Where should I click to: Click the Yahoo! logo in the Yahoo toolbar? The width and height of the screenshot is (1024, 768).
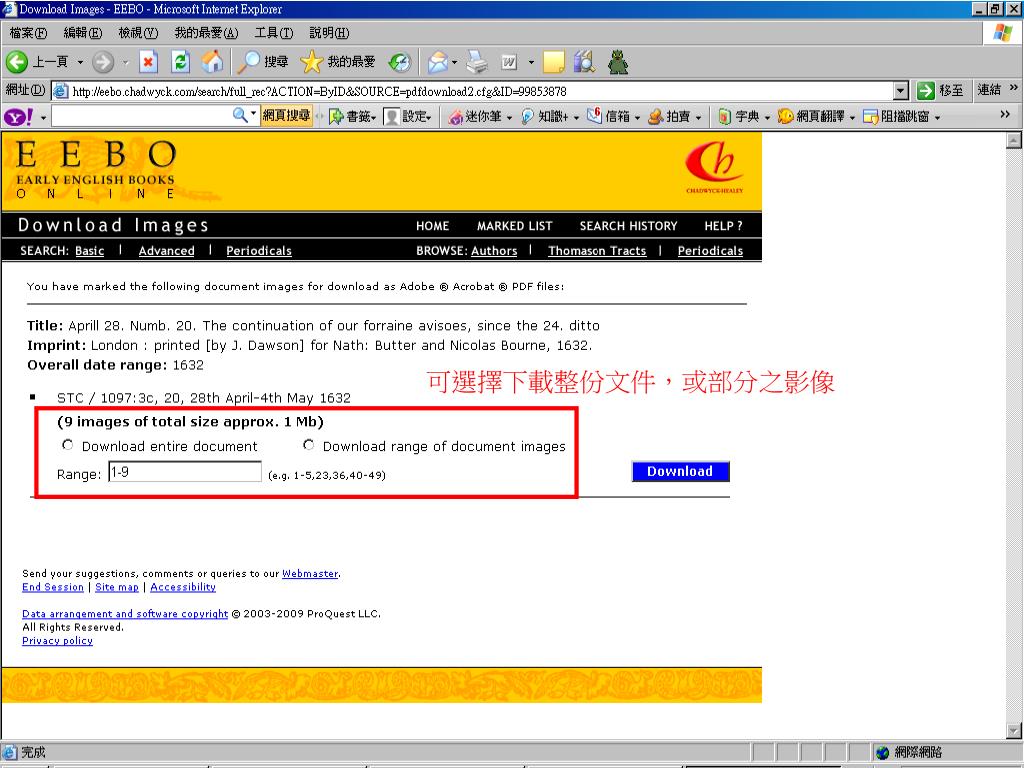[x=18, y=116]
